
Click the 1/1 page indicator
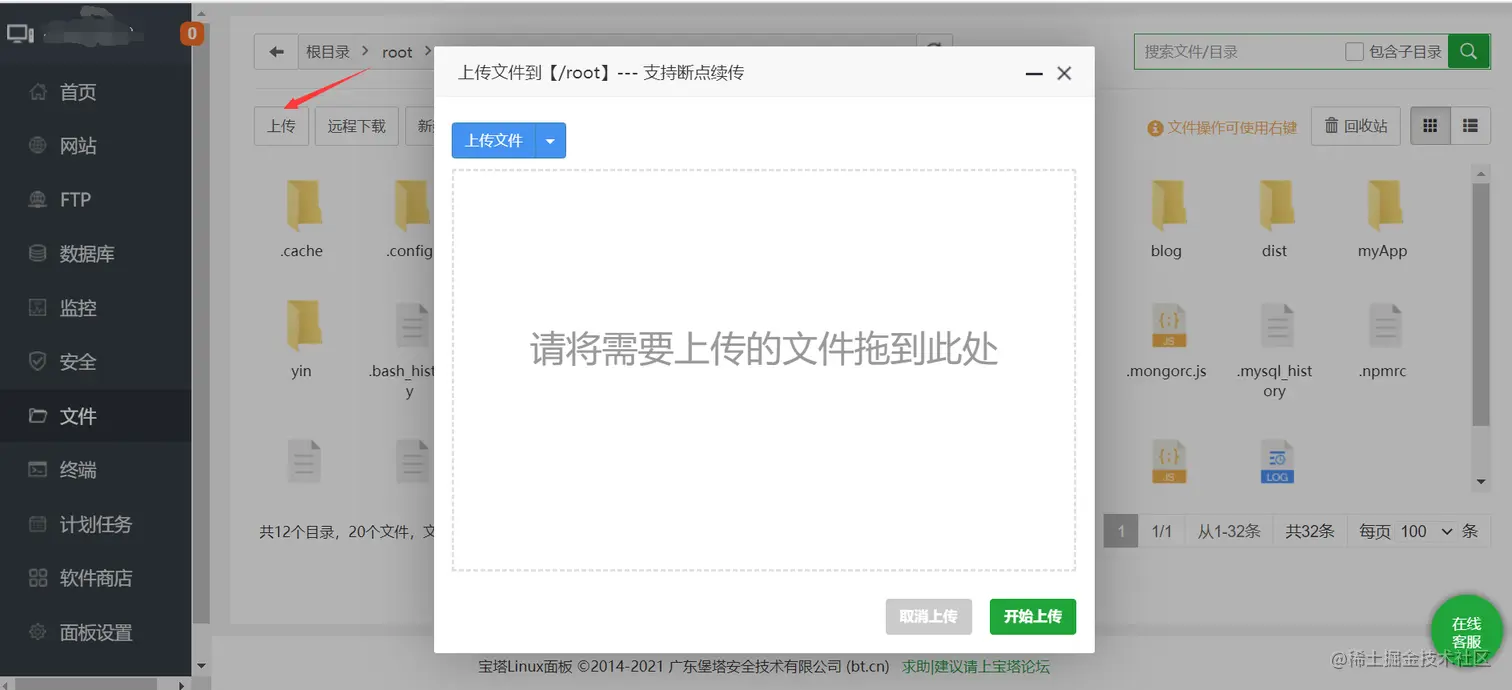pos(1162,531)
